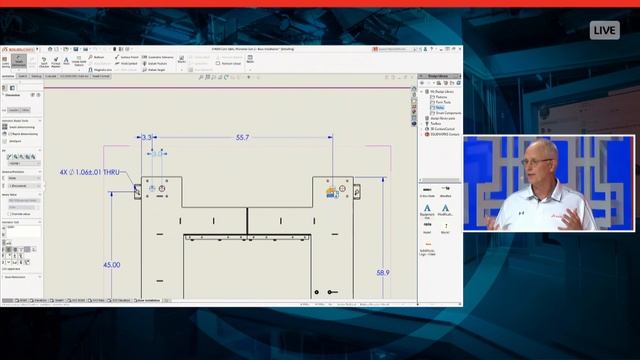Click the Dimension Text input box
640x360 pixels.
[24, 231]
